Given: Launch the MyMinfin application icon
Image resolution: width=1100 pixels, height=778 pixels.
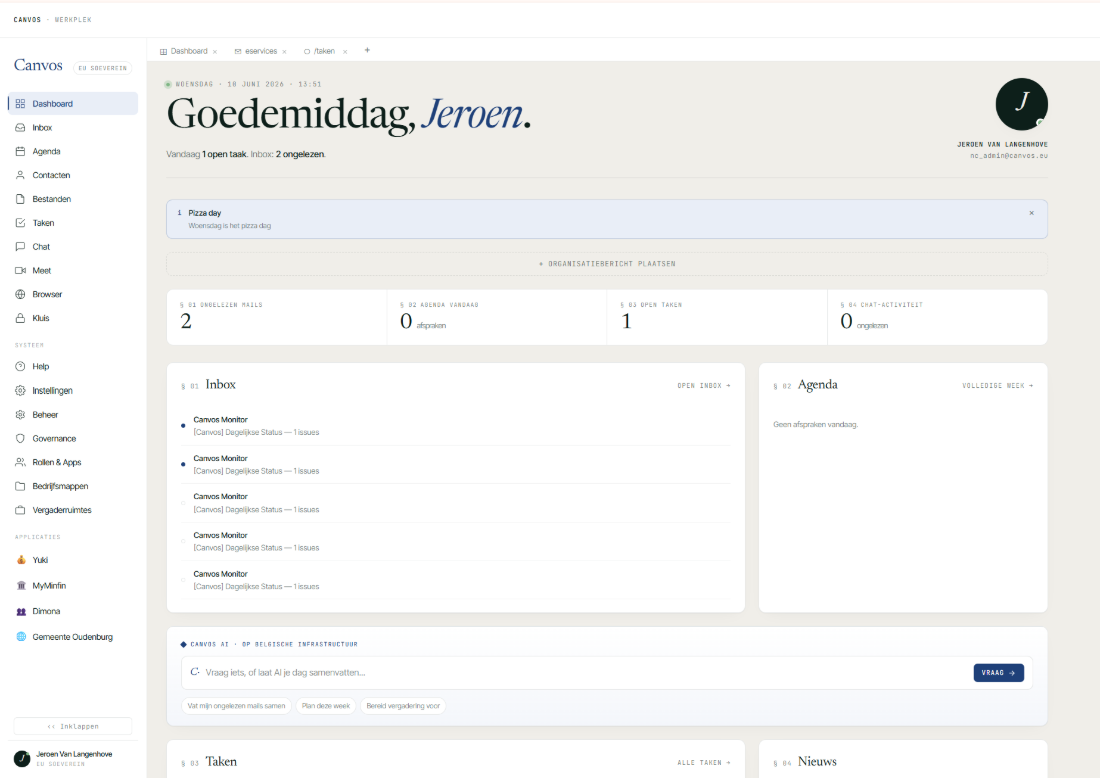Looking at the screenshot, I should click(21, 586).
